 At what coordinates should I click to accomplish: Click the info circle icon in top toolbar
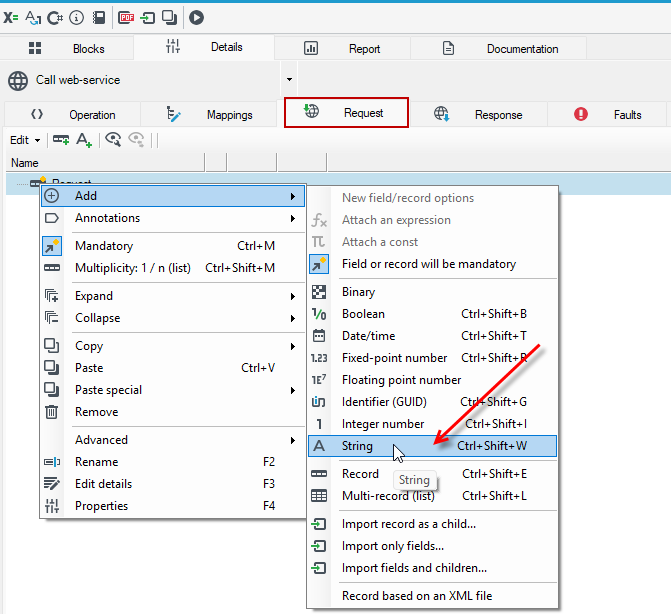click(x=77, y=18)
